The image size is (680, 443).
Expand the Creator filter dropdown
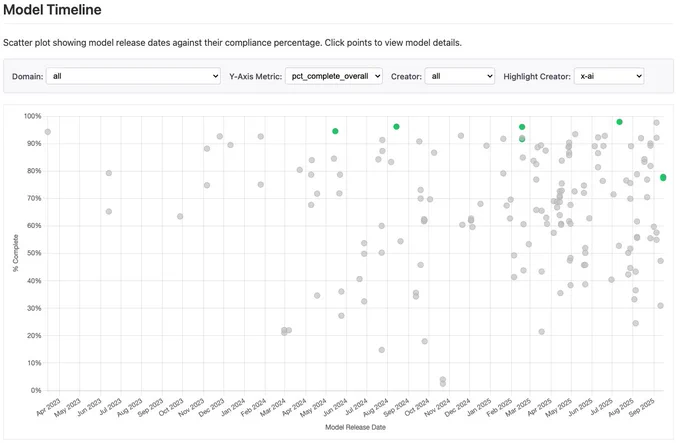[459, 76]
